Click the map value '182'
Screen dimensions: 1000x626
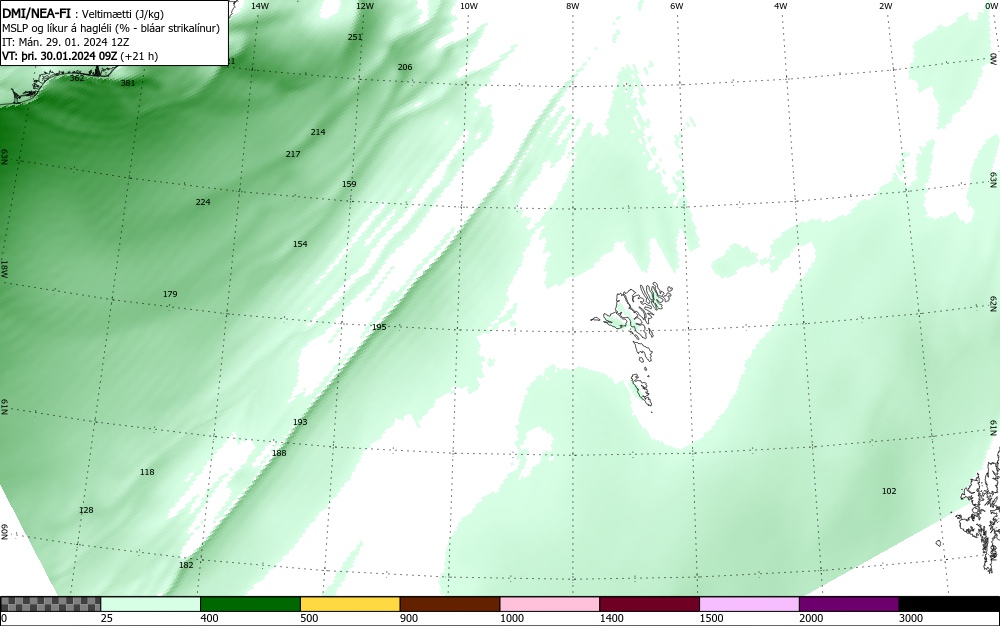pos(186,565)
